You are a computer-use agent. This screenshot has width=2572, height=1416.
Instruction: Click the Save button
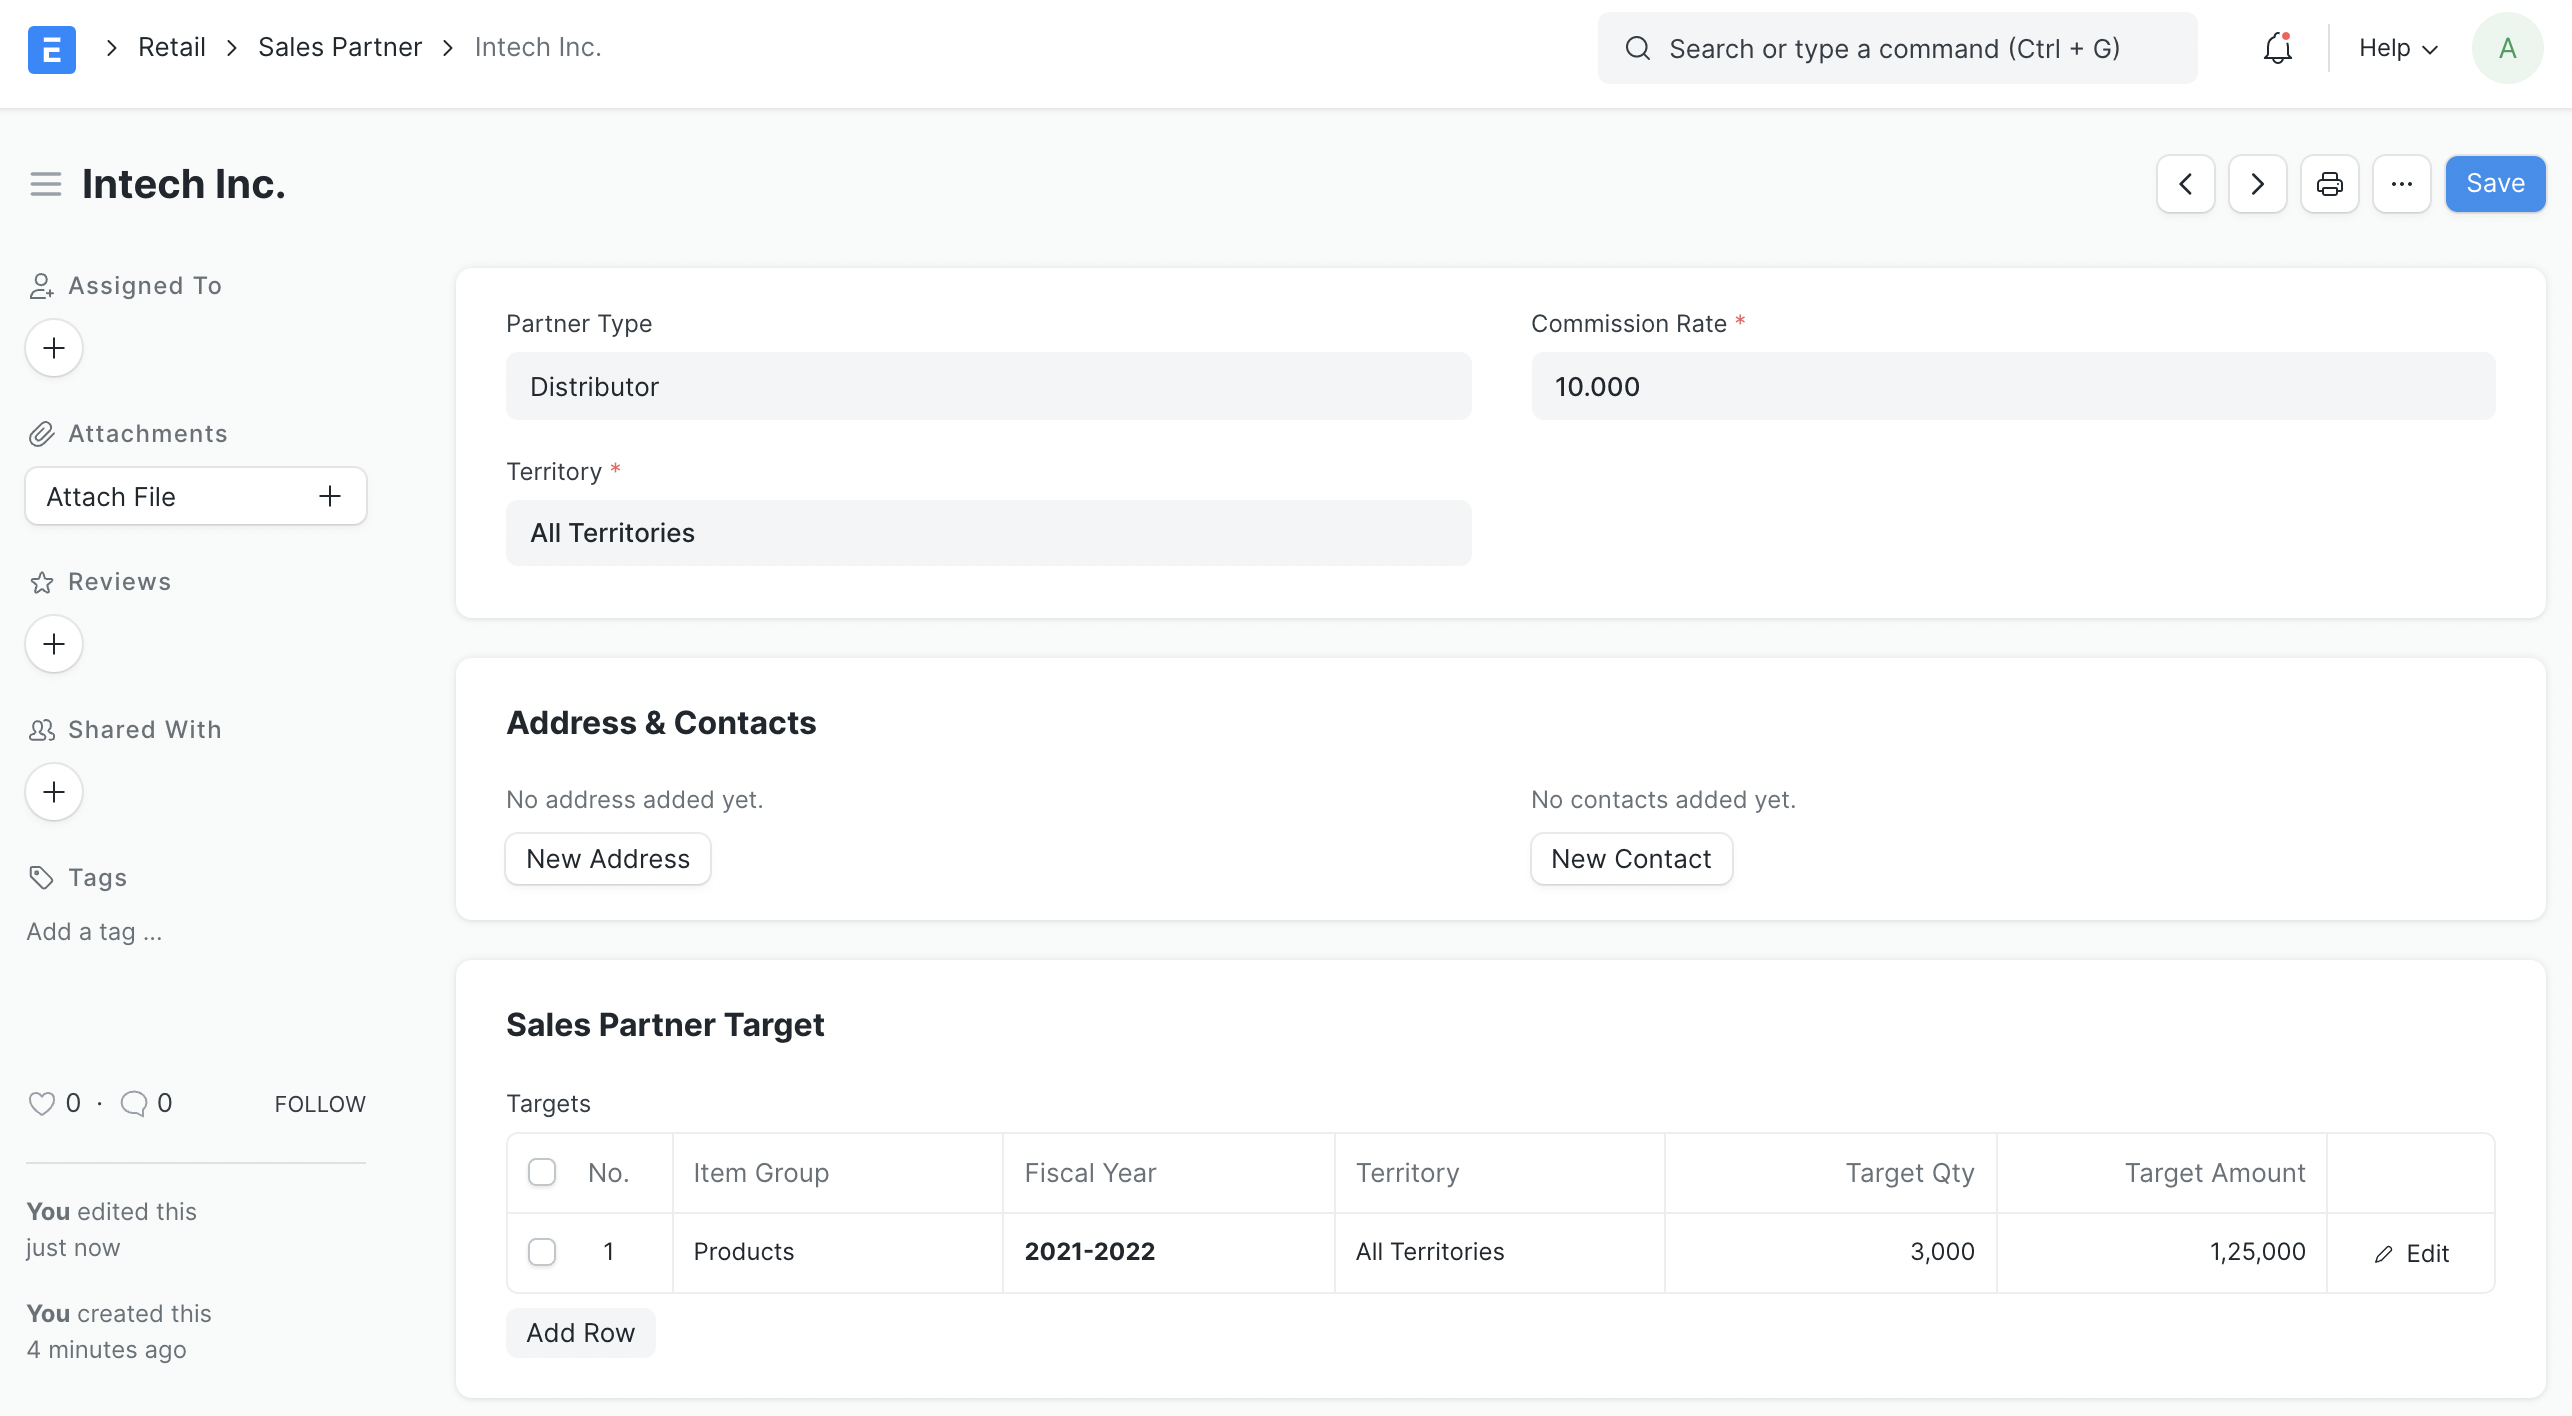[2495, 184]
